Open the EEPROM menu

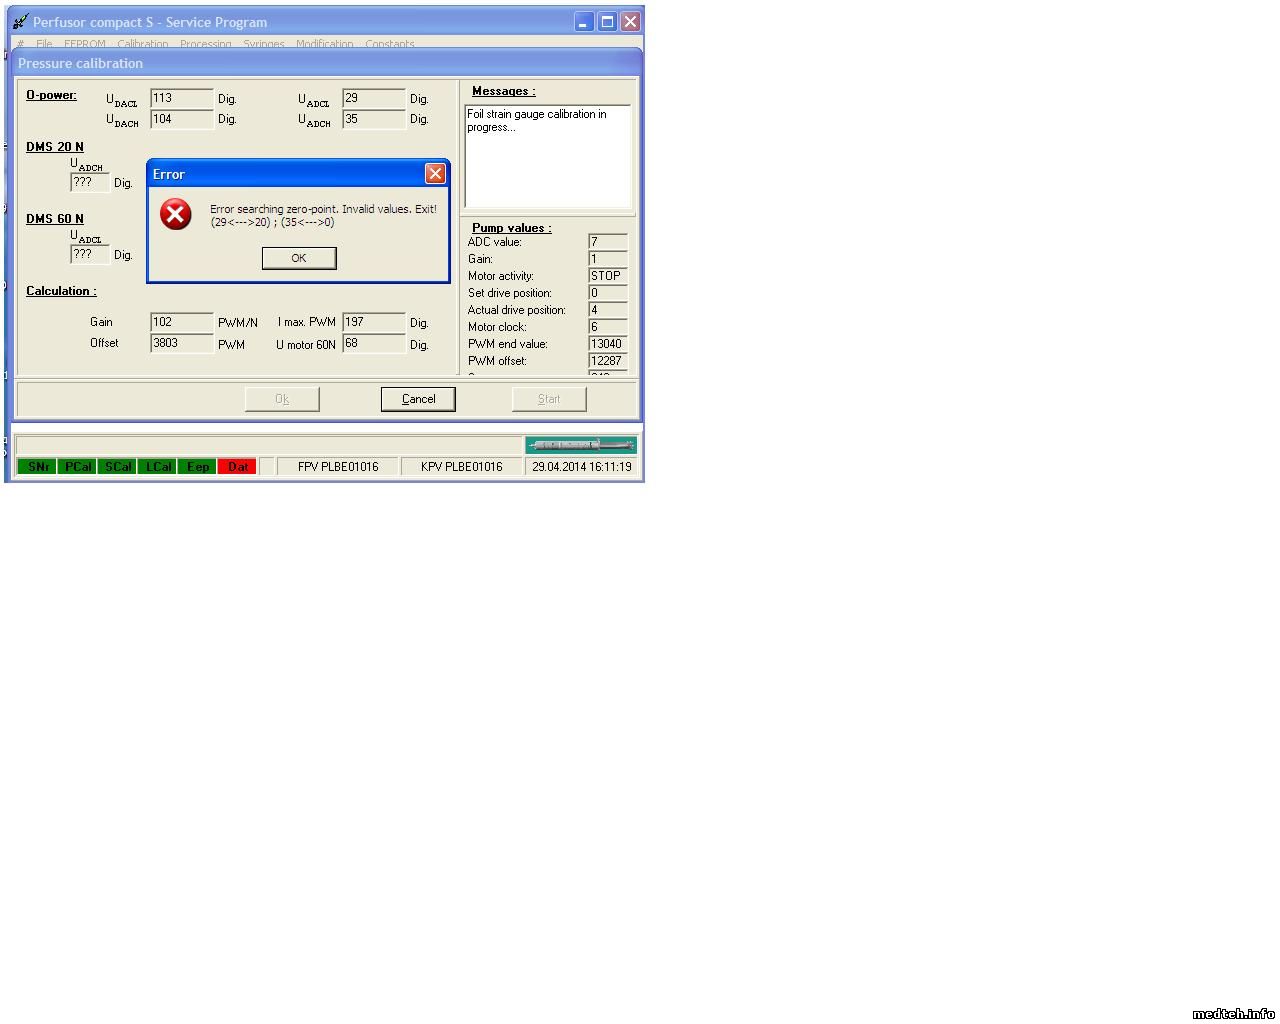point(84,44)
